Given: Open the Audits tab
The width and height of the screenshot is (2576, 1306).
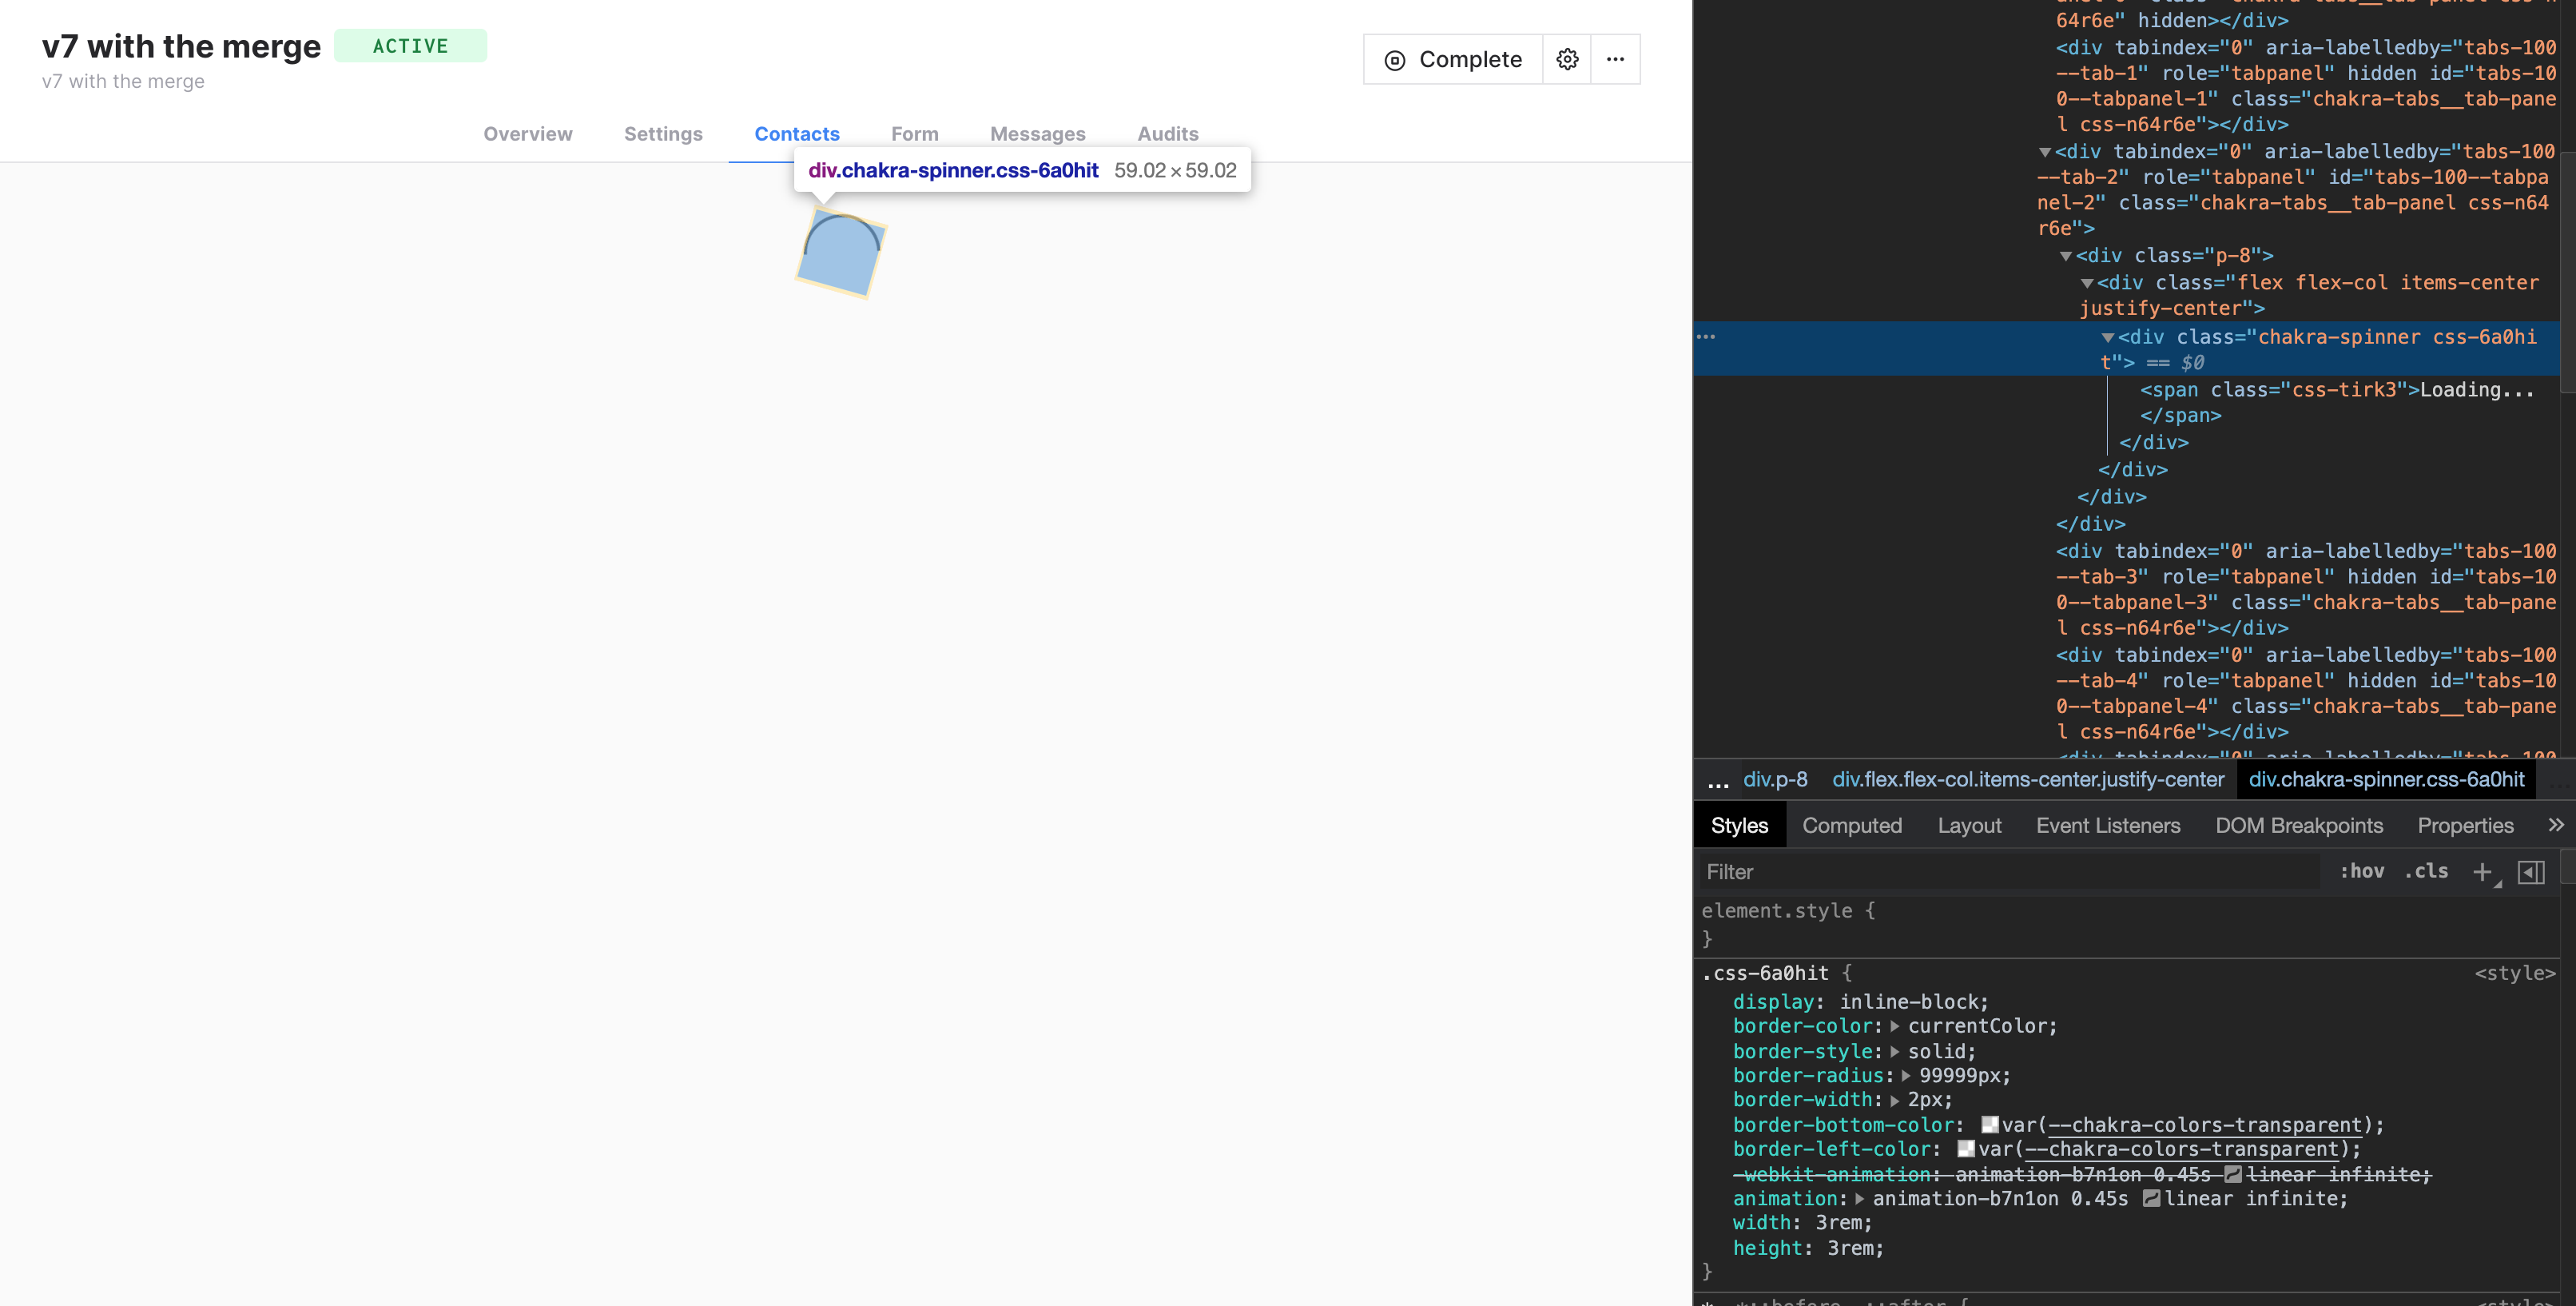Looking at the screenshot, I should coord(1168,134).
